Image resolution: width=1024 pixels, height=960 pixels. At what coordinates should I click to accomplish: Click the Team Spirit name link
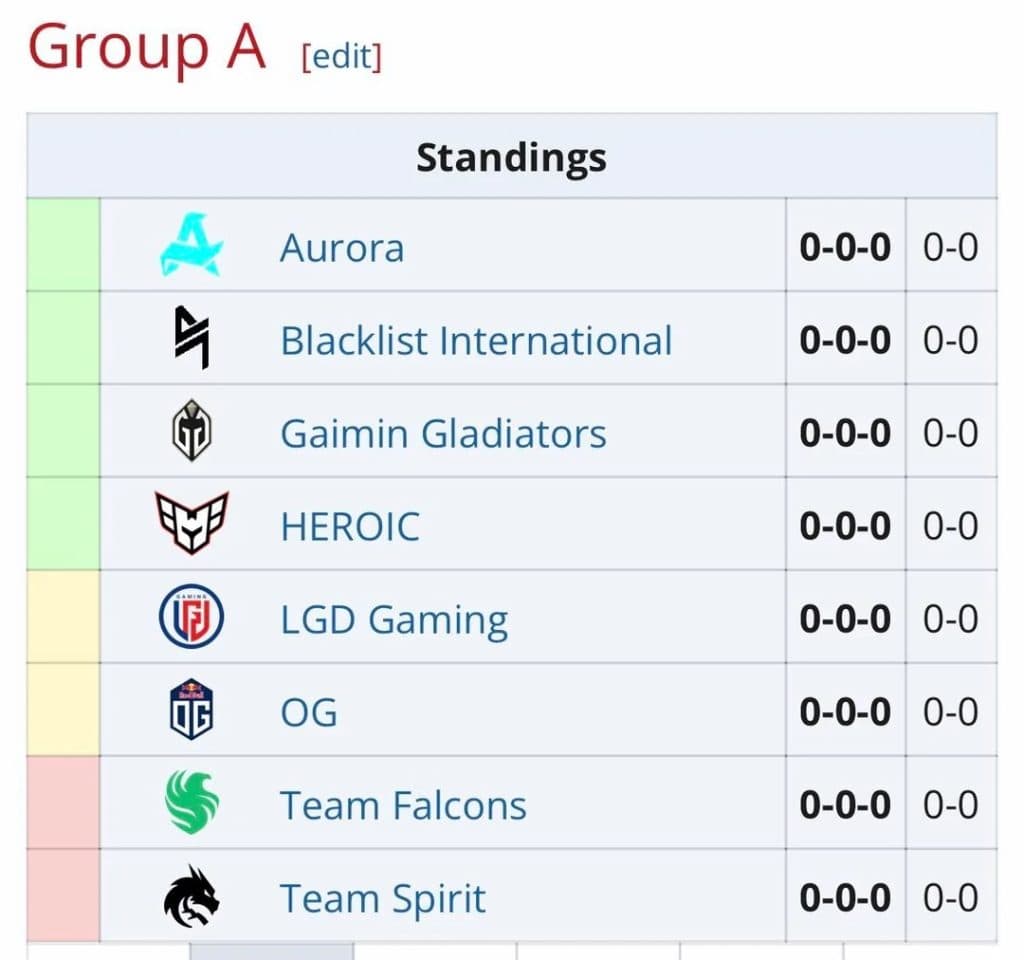pyautogui.click(x=382, y=897)
